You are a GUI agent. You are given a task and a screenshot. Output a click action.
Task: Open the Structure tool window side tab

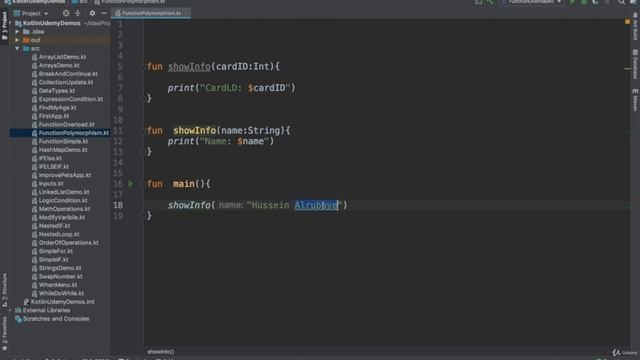pyautogui.click(x=4, y=290)
